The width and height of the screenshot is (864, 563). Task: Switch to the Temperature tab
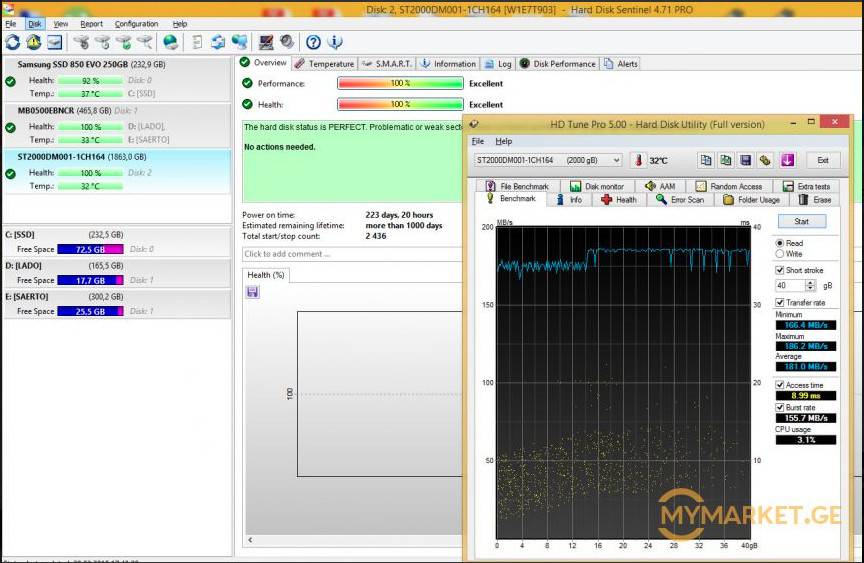click(325, 64)
